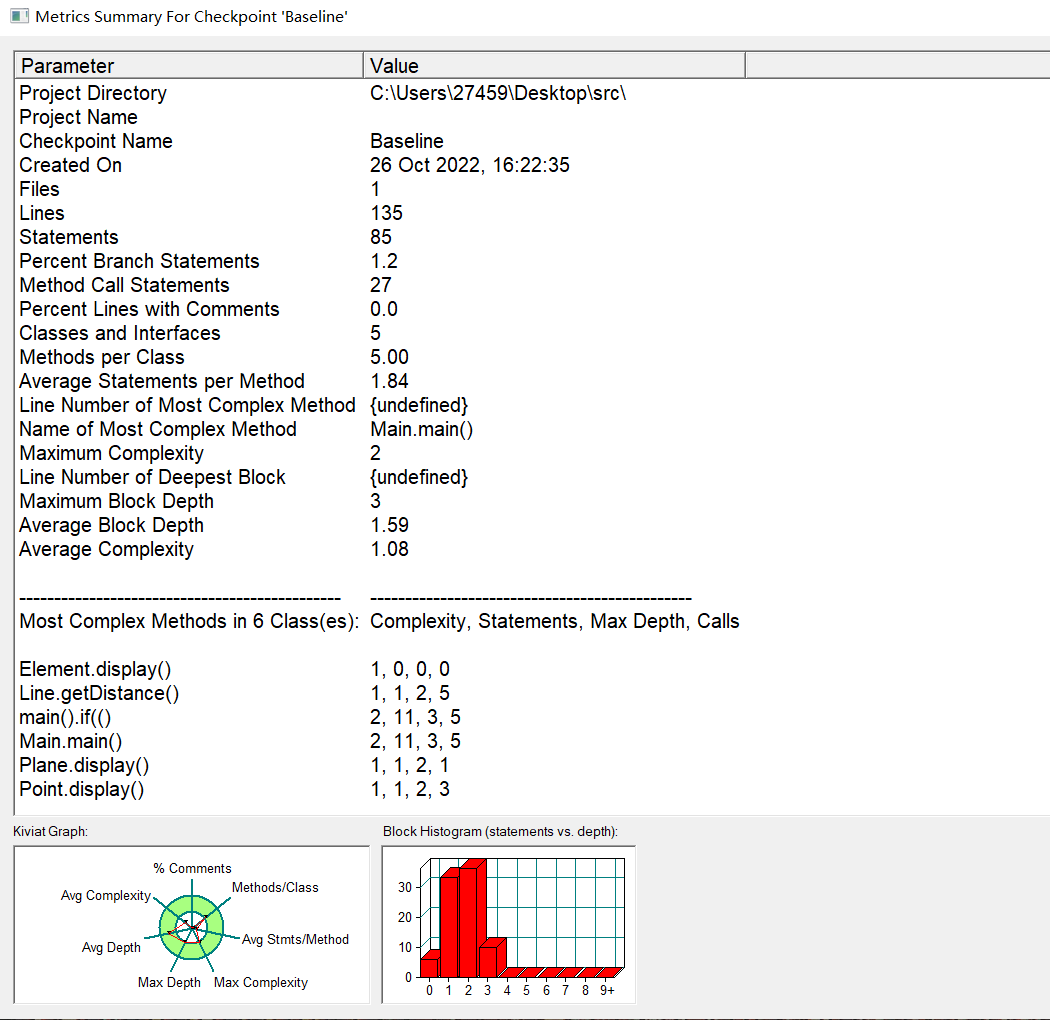Select the Lines row label
The height and width of the screenshot is (1020, 1050).
[x=42, y=213]
